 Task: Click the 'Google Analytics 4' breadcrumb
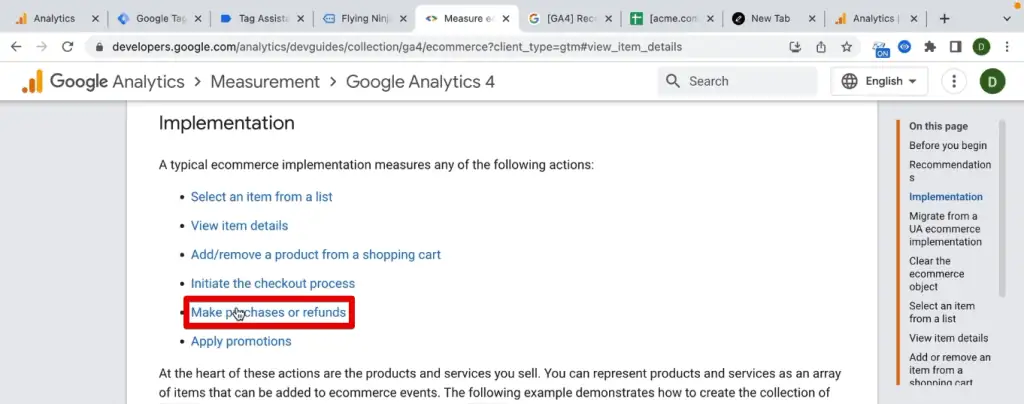(420, 82)
